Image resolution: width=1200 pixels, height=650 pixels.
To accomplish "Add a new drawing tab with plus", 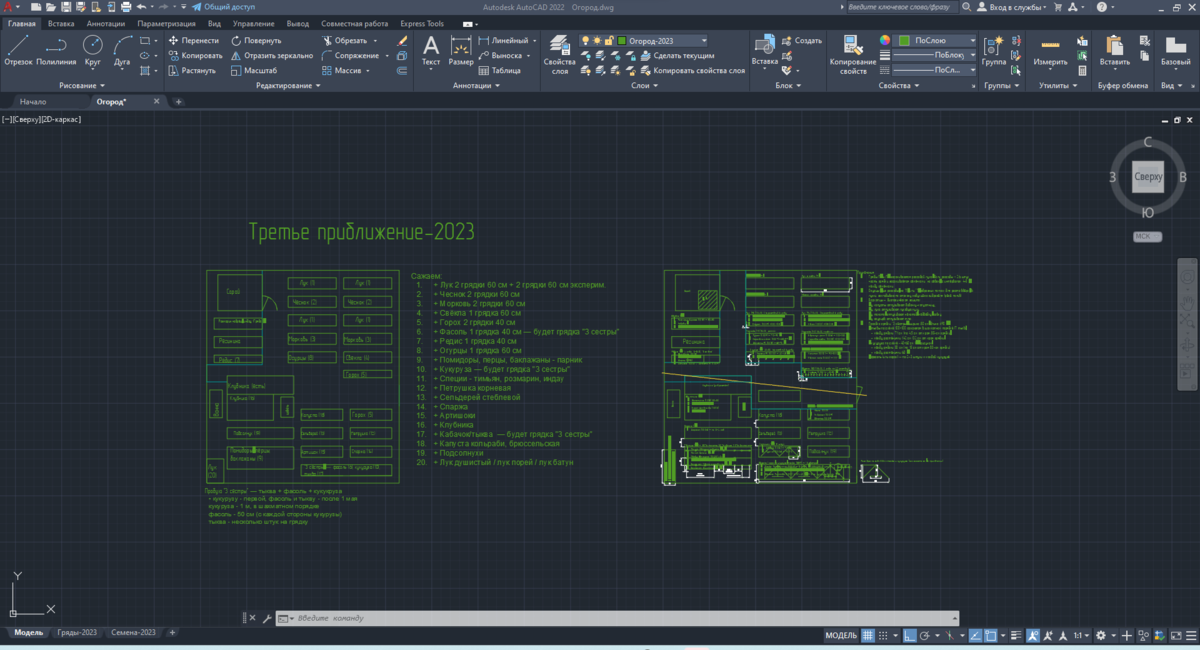I will pyautogui.click(x=179, y=102).
